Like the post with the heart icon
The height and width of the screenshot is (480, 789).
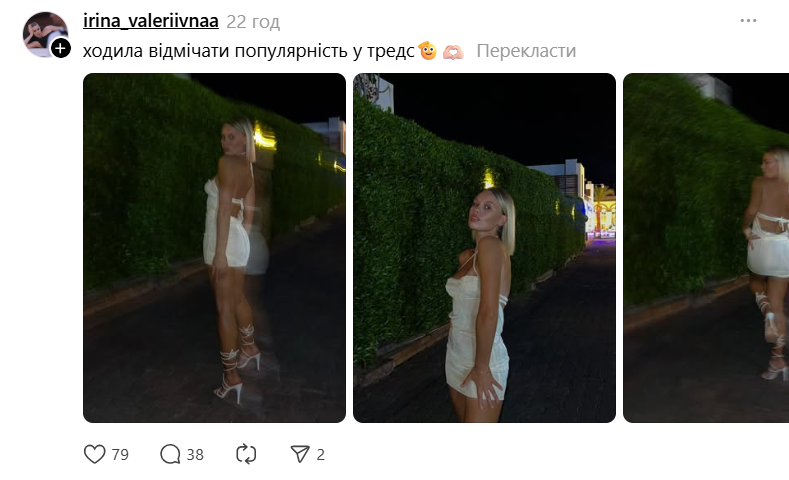click(x=95, y=454)
